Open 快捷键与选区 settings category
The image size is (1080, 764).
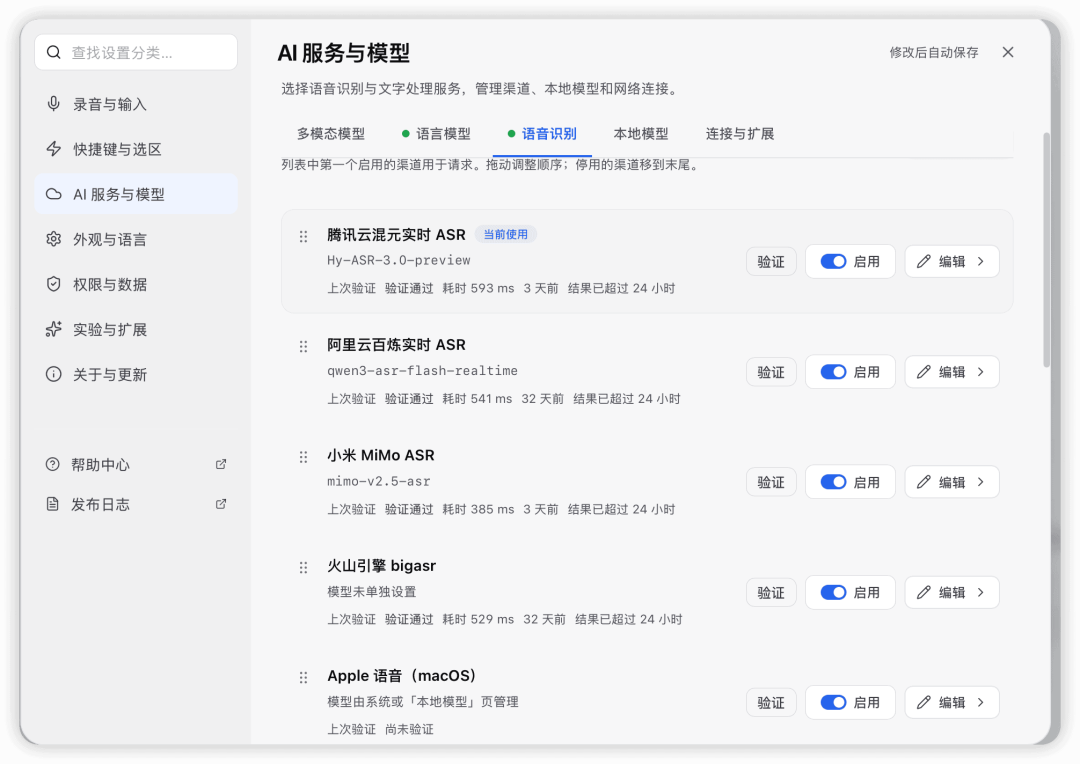click(136, 149)
